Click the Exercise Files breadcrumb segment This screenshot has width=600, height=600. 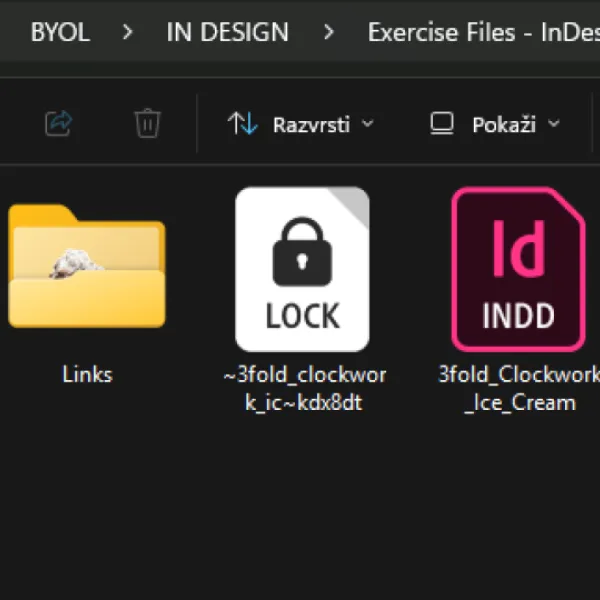[484, 32]
